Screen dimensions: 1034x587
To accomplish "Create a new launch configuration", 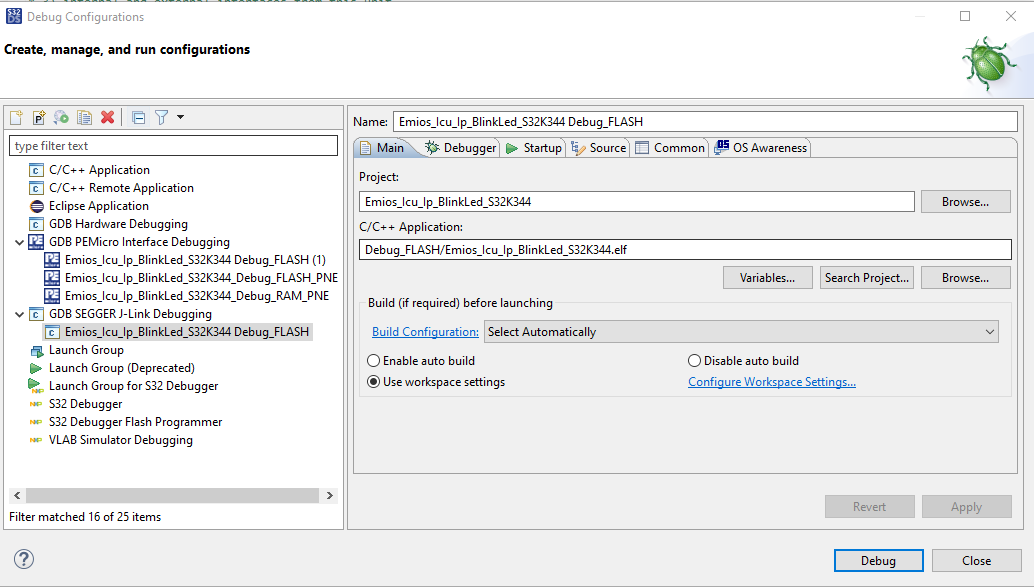I will click(16, 117).
